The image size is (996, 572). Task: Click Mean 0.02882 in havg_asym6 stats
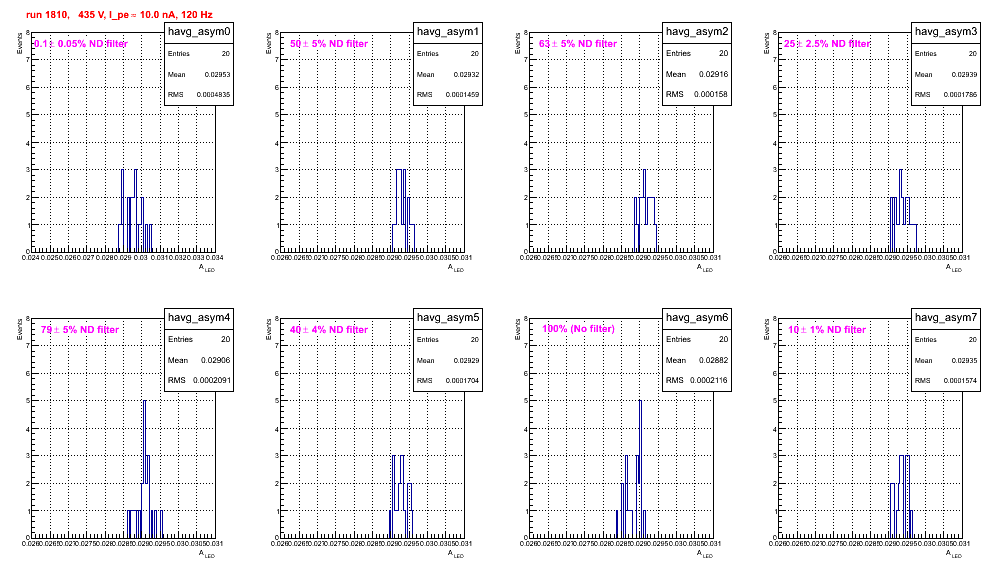point(697,360)
